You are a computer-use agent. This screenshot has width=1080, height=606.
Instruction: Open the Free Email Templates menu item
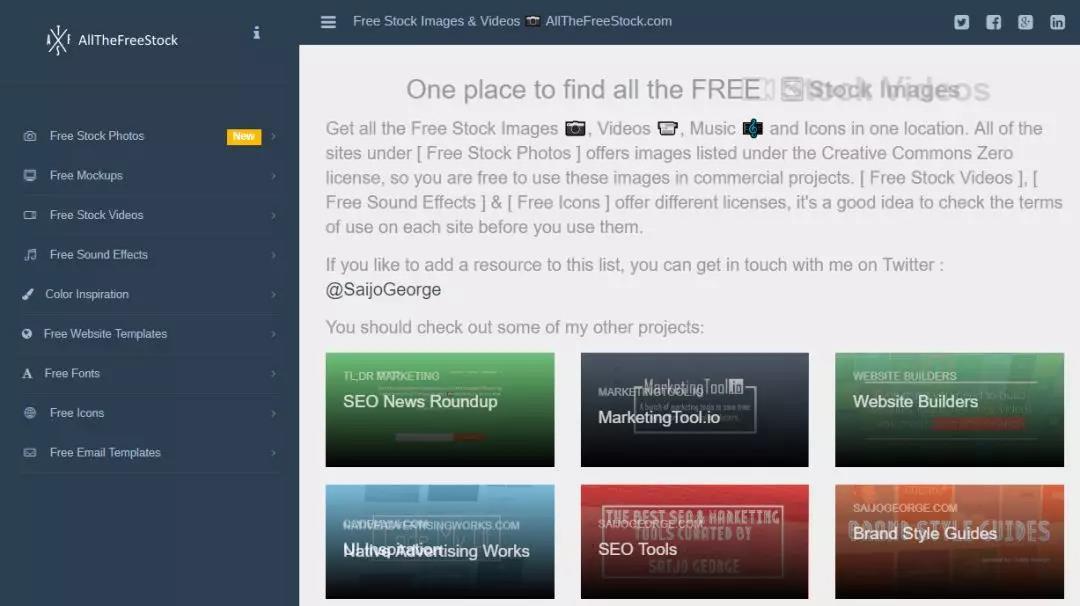(x=151, y=452)
